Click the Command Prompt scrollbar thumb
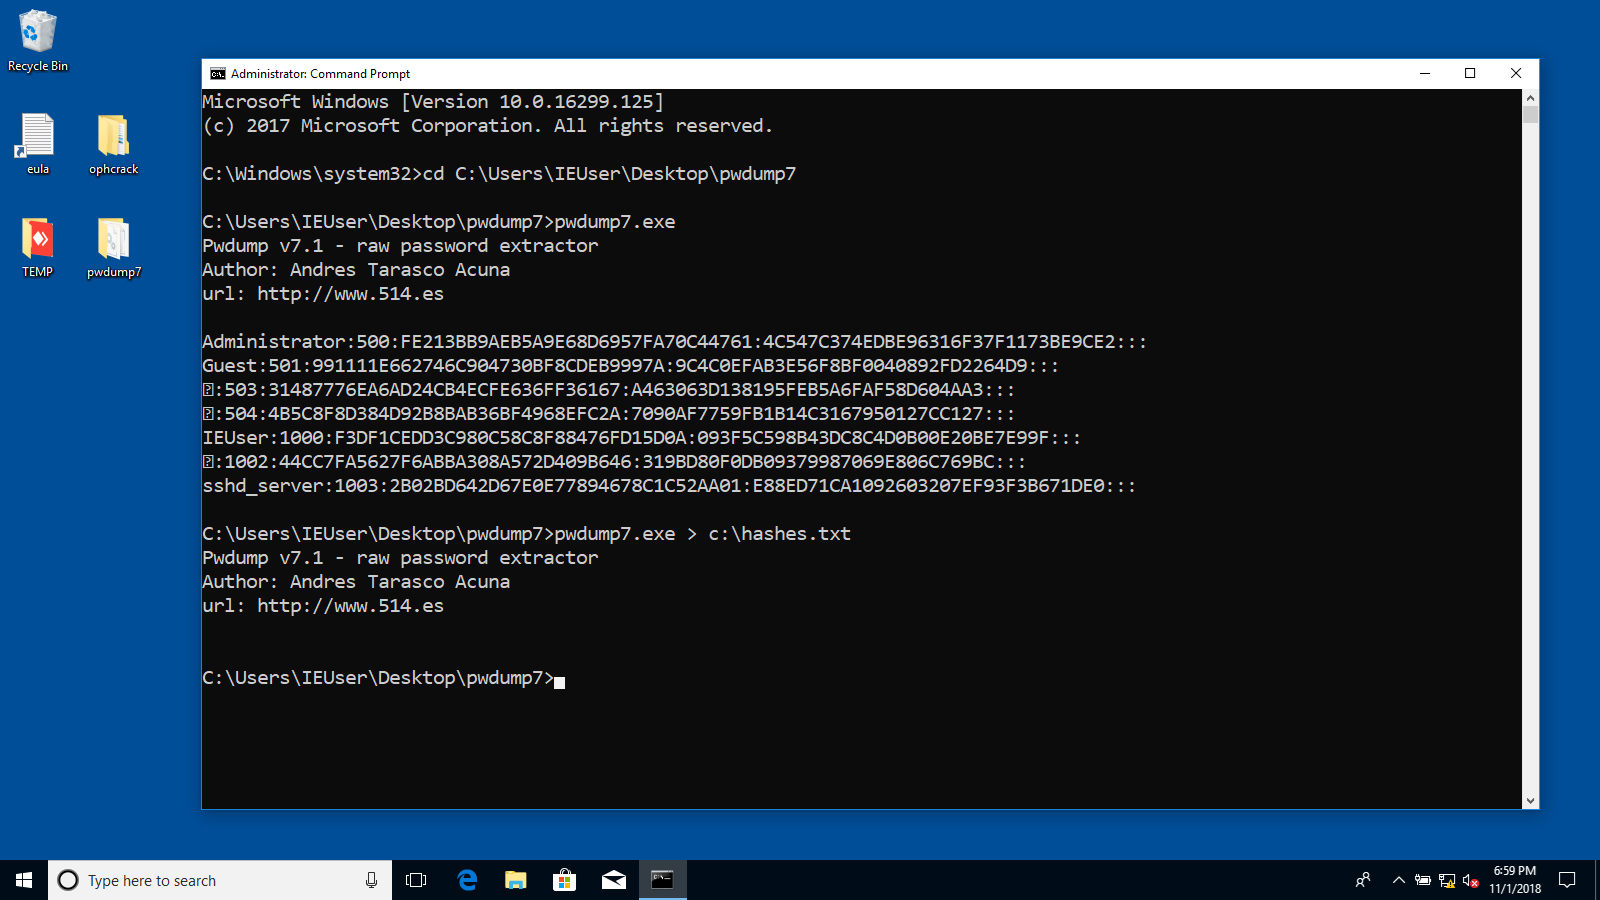Screen dimensions: 1600x900 coord(1530,114)
